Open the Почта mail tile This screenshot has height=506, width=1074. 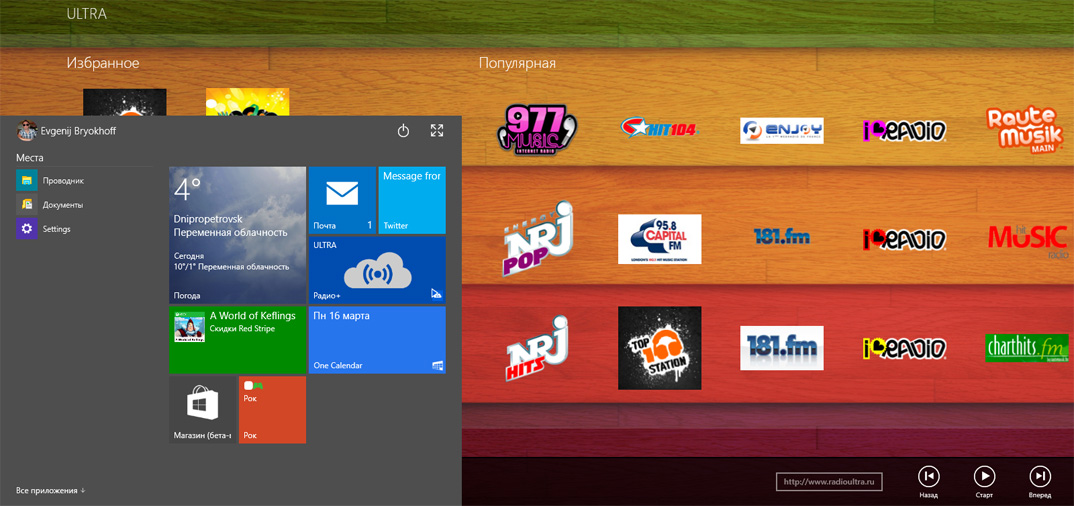[342, 200]
